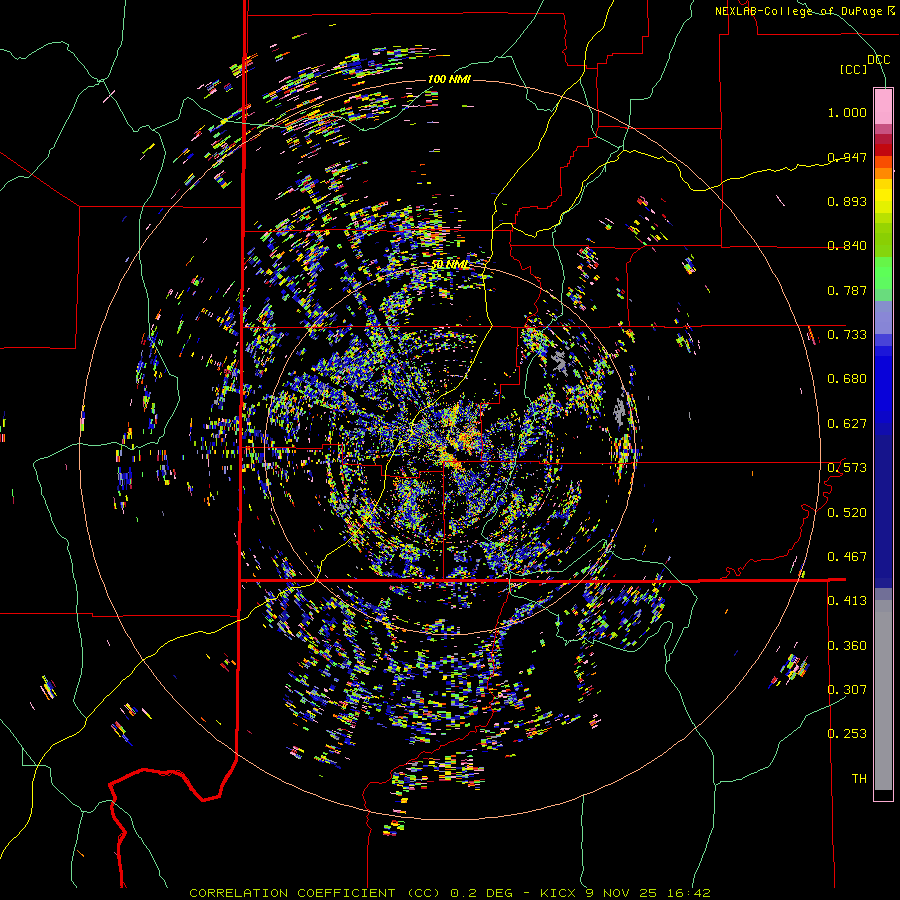Image resolution: width=900 pixels, height=900 pixels.
Task: Click the DCC product label above color bar
Action: [x=878, y=60]
